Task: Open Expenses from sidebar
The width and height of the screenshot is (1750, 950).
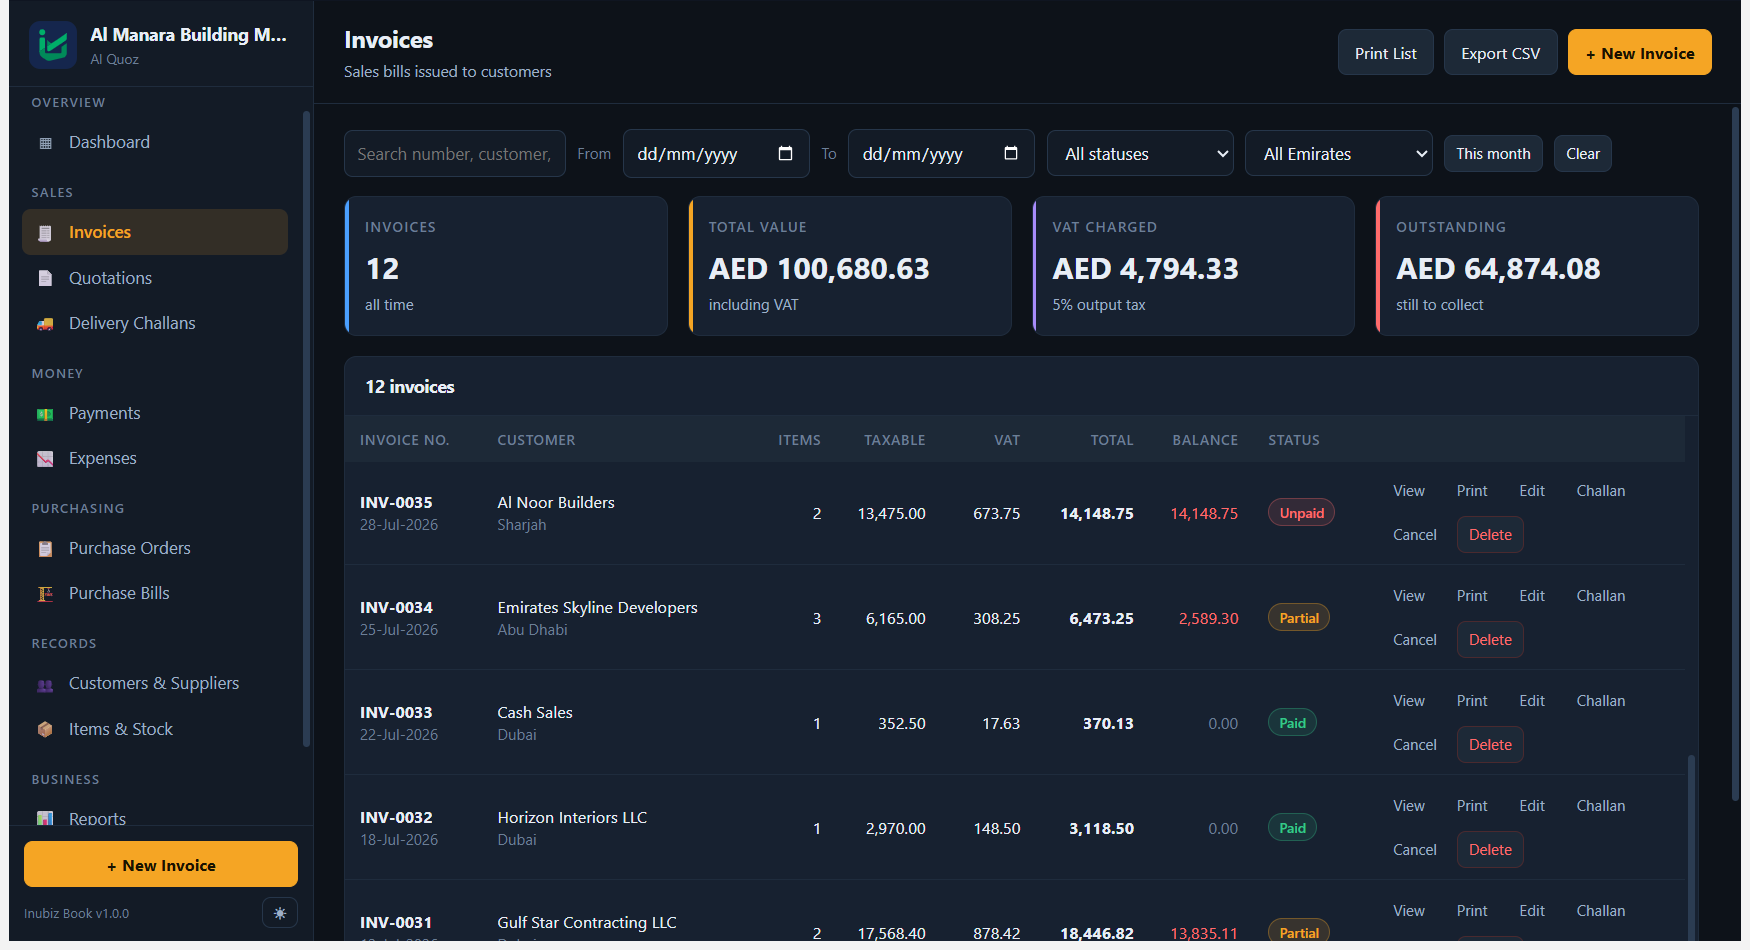Action: point(155,458)
